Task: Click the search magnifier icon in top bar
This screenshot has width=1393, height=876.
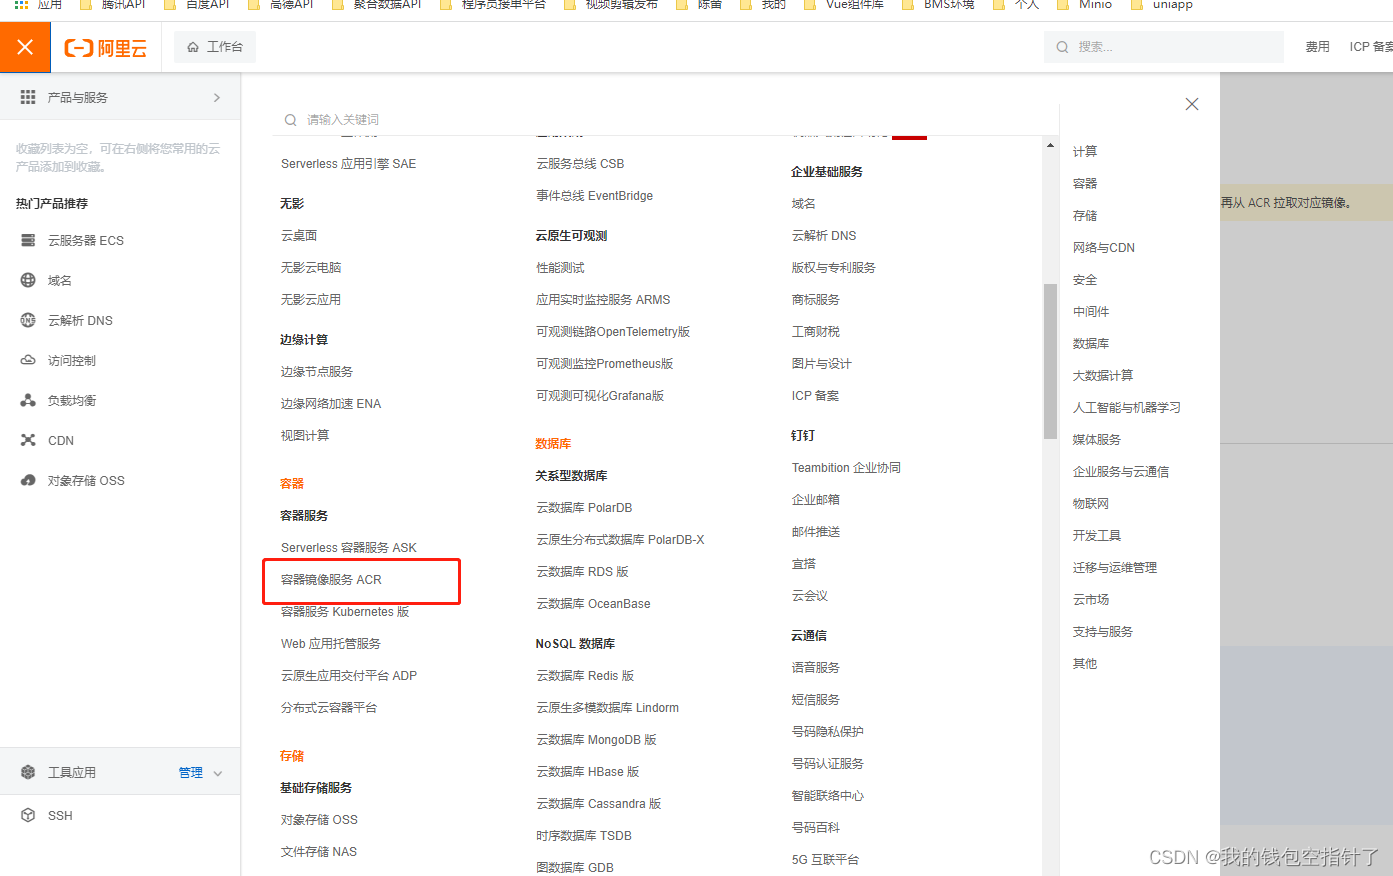Action: (1062, 47)
